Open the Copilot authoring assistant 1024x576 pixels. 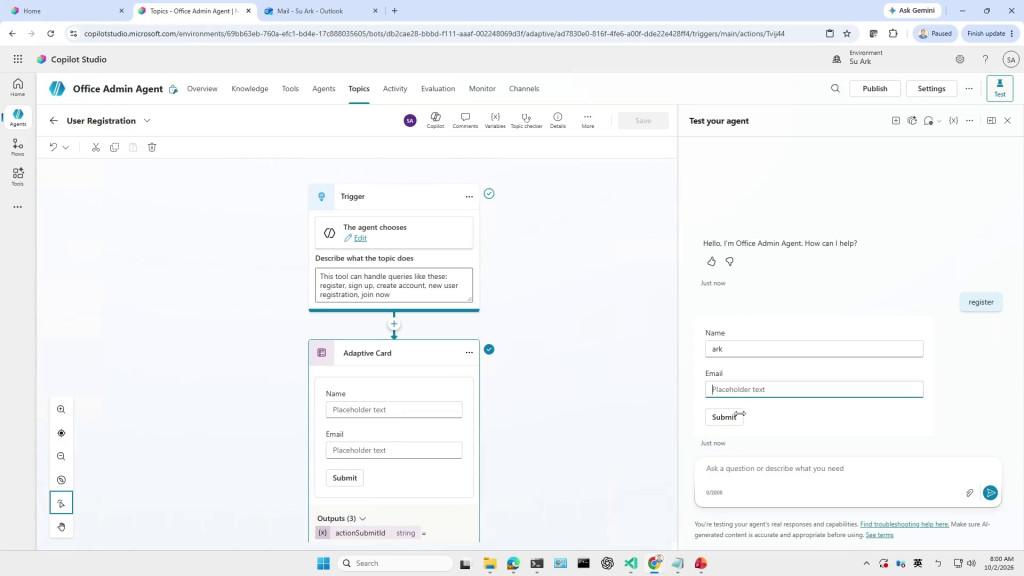(436, 120)
